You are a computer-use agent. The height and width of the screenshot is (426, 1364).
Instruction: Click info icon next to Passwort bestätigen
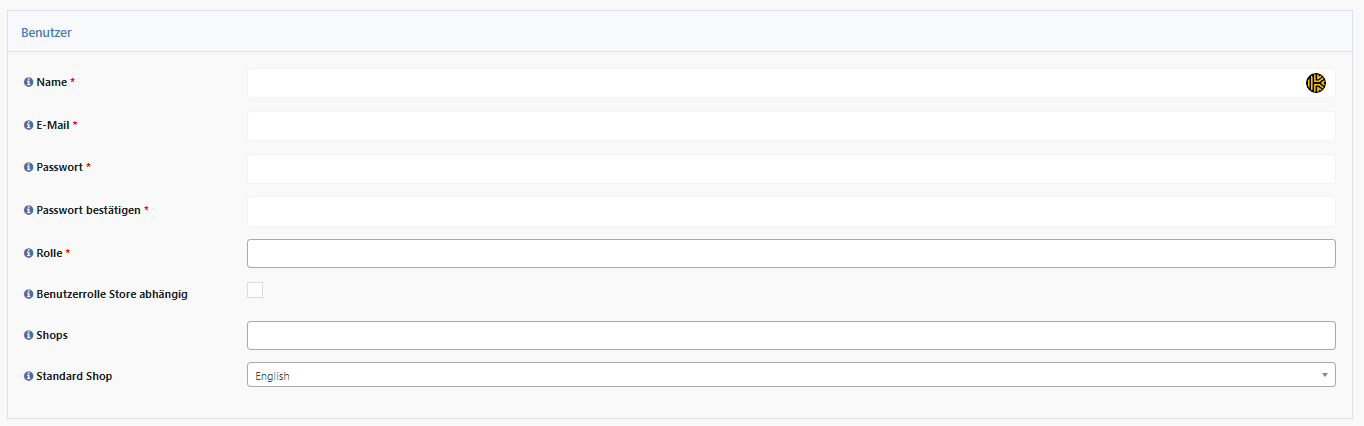[29, 210]
